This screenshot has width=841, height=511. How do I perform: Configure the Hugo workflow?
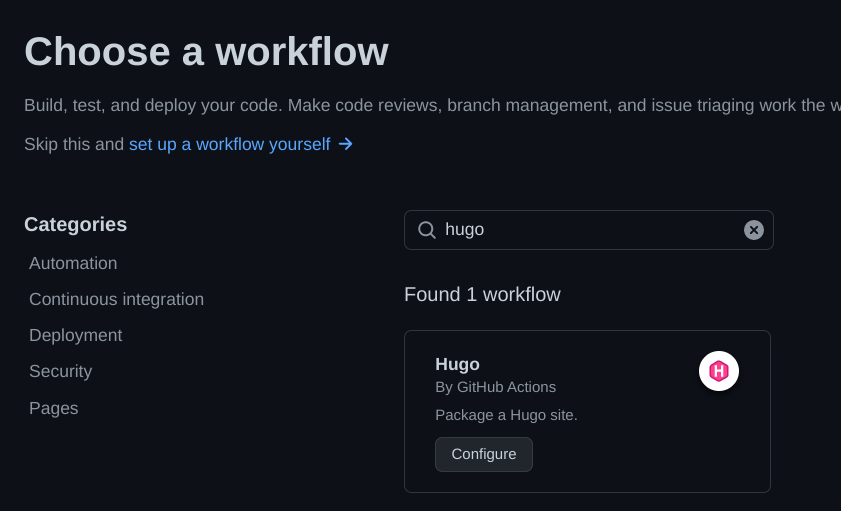pos(484,454)
